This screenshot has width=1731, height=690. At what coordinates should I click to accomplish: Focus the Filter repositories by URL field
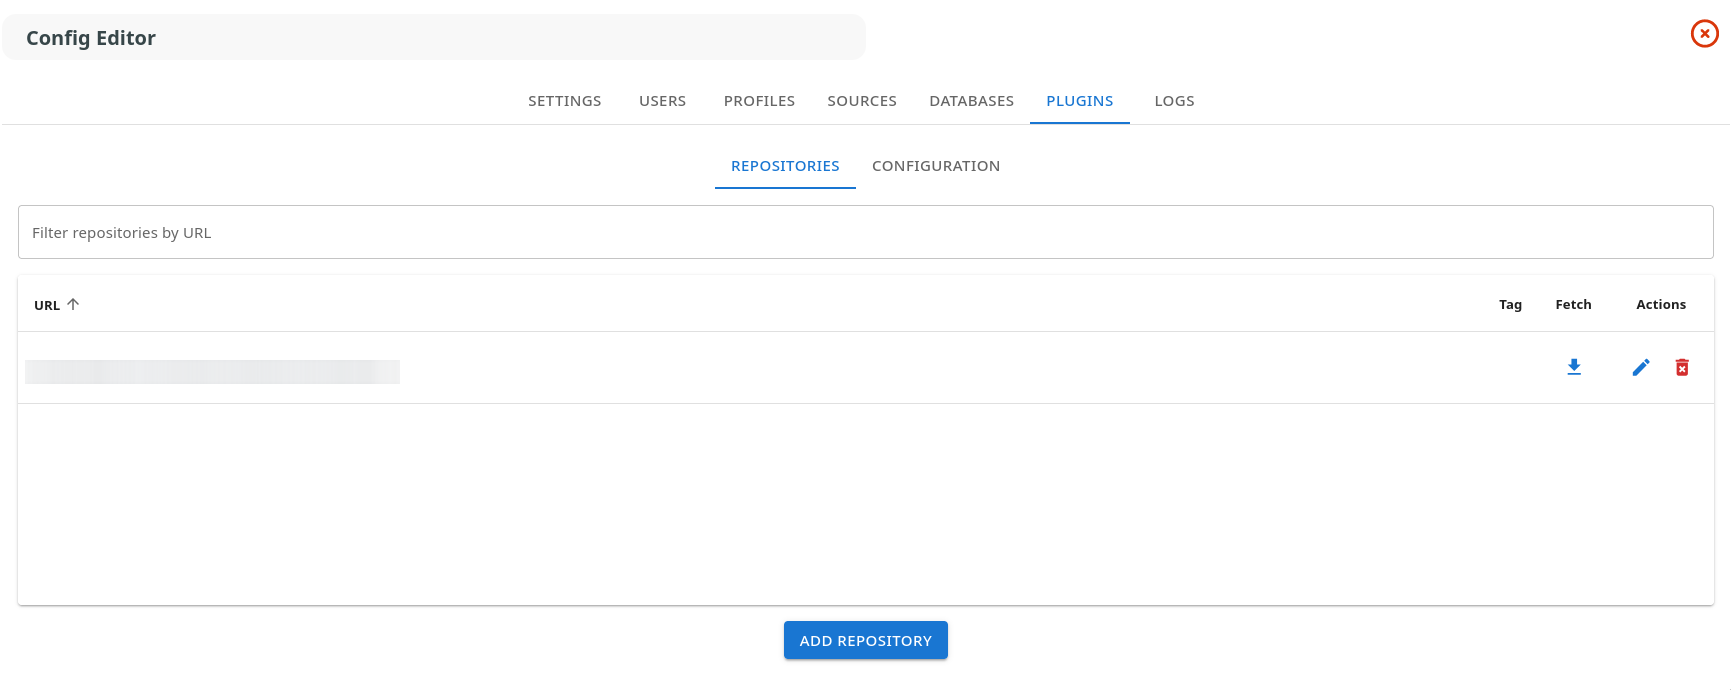click(x=866, y=232)
